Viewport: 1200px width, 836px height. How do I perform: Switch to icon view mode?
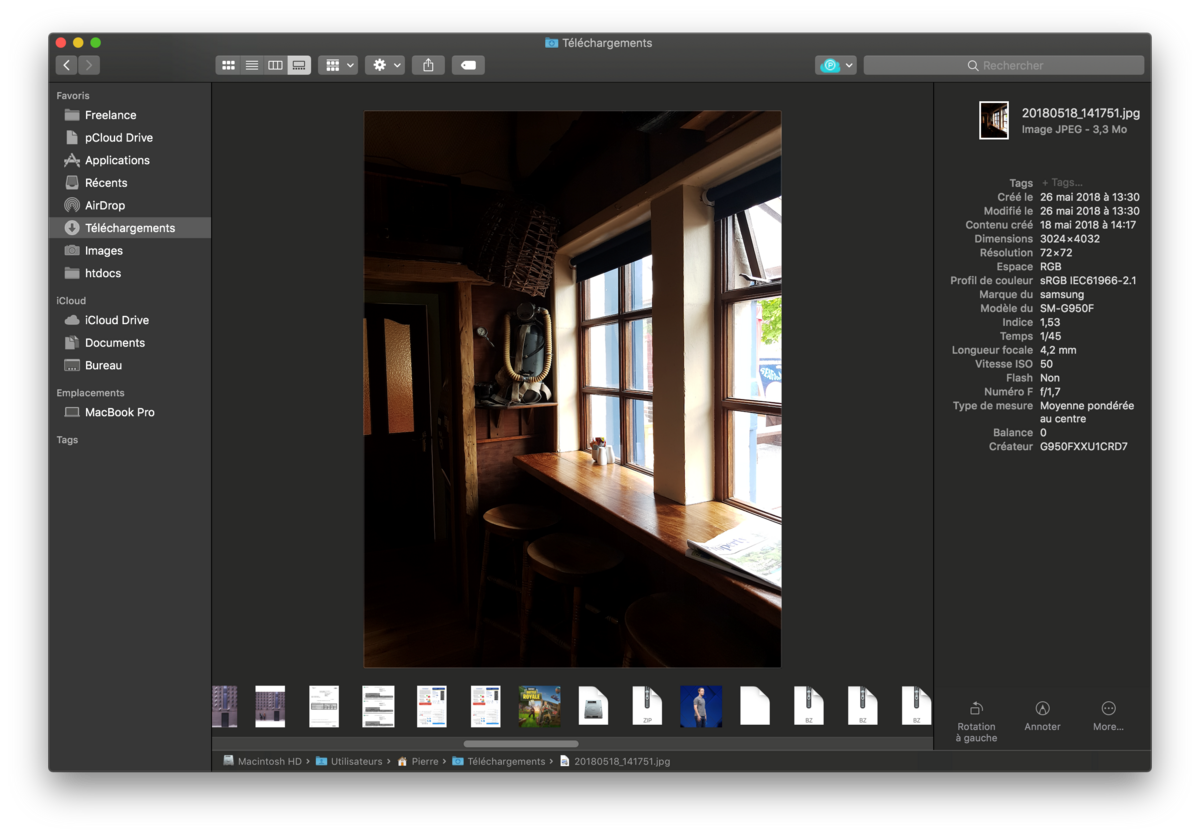click(x=228, y=65)
